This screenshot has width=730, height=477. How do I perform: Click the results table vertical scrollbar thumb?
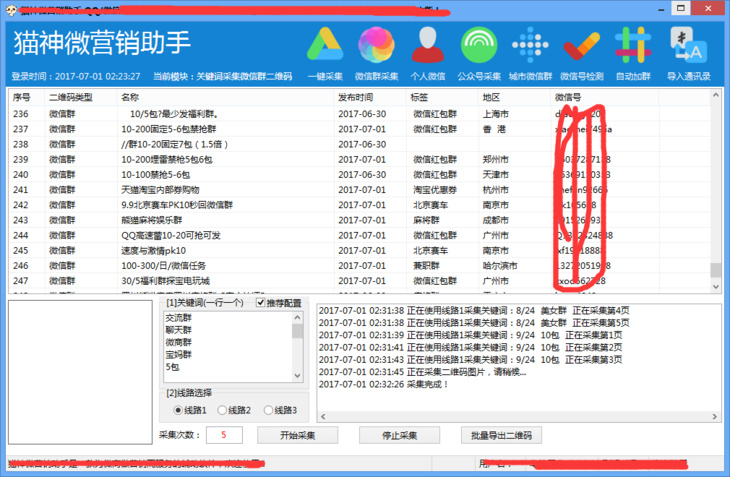716,269
